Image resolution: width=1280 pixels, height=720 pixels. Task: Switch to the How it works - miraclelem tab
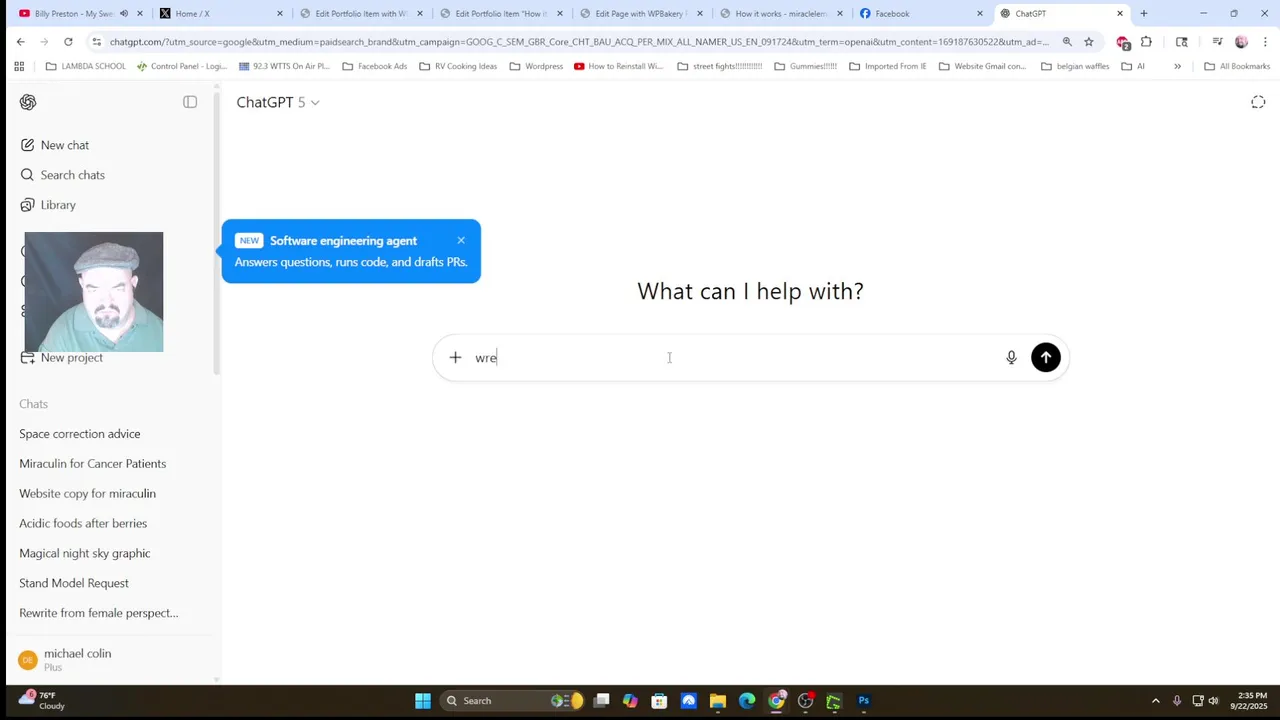click(x=780, y=14)
